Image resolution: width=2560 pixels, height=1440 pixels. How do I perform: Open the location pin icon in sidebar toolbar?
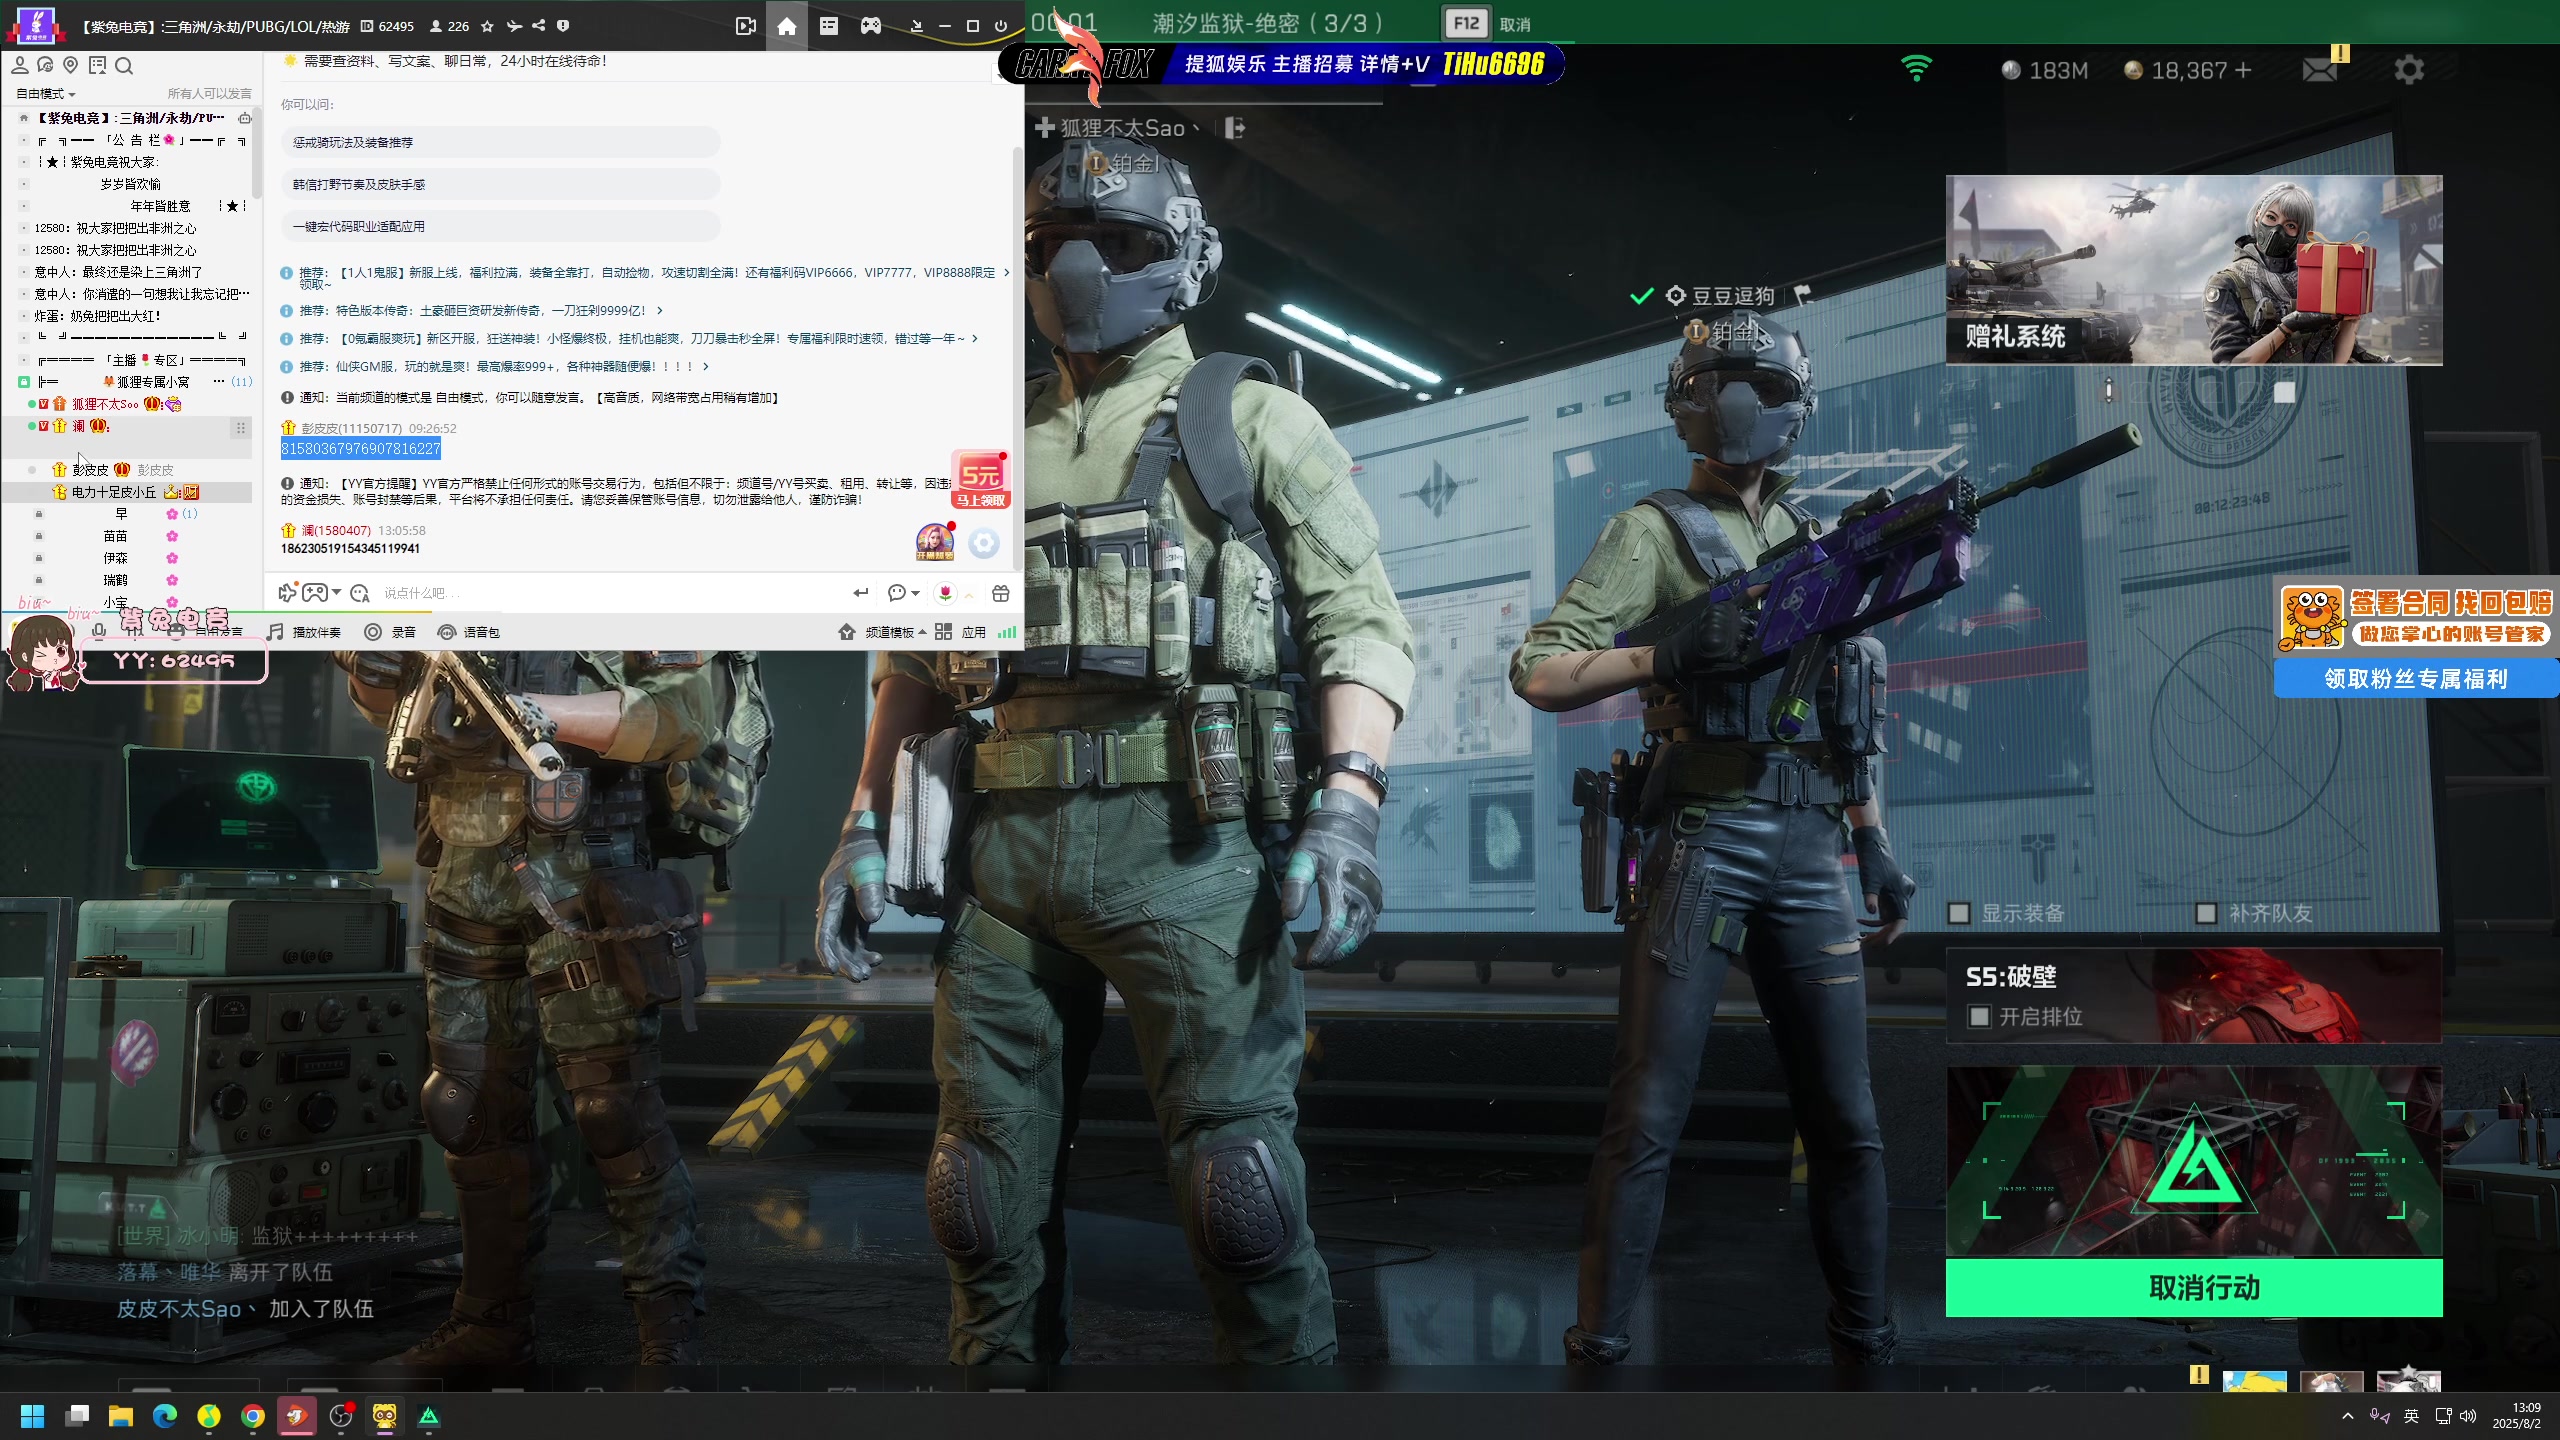(70, 66)
